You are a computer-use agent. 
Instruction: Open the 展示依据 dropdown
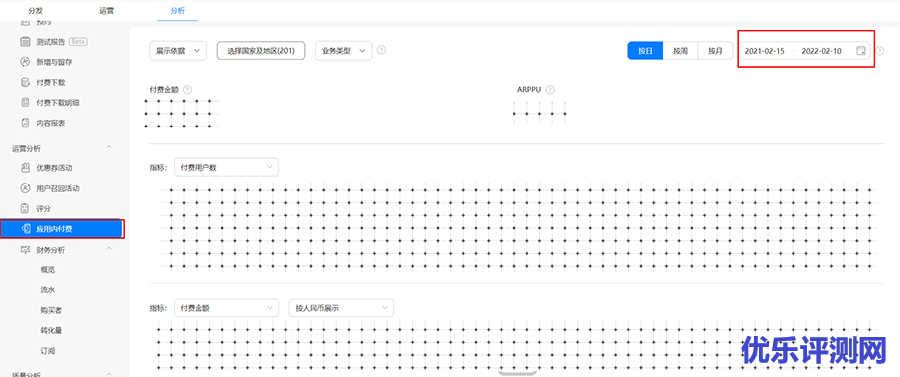click(x=178, y=50)
